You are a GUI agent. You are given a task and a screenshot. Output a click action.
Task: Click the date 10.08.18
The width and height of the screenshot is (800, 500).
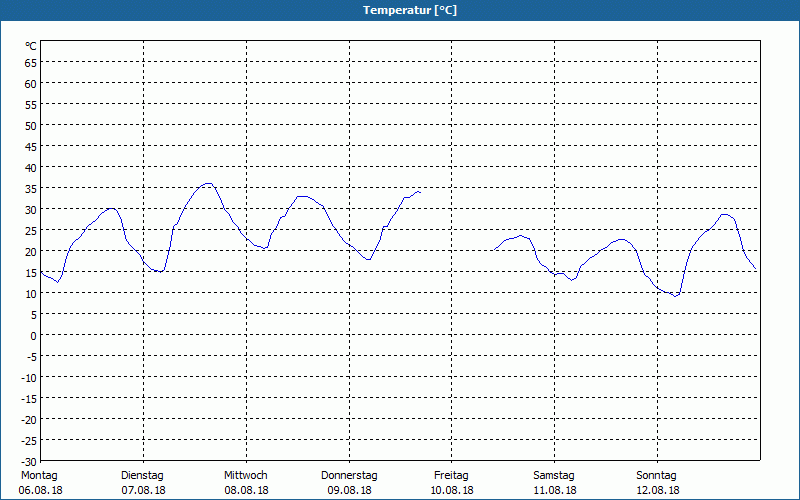(452, 490)
